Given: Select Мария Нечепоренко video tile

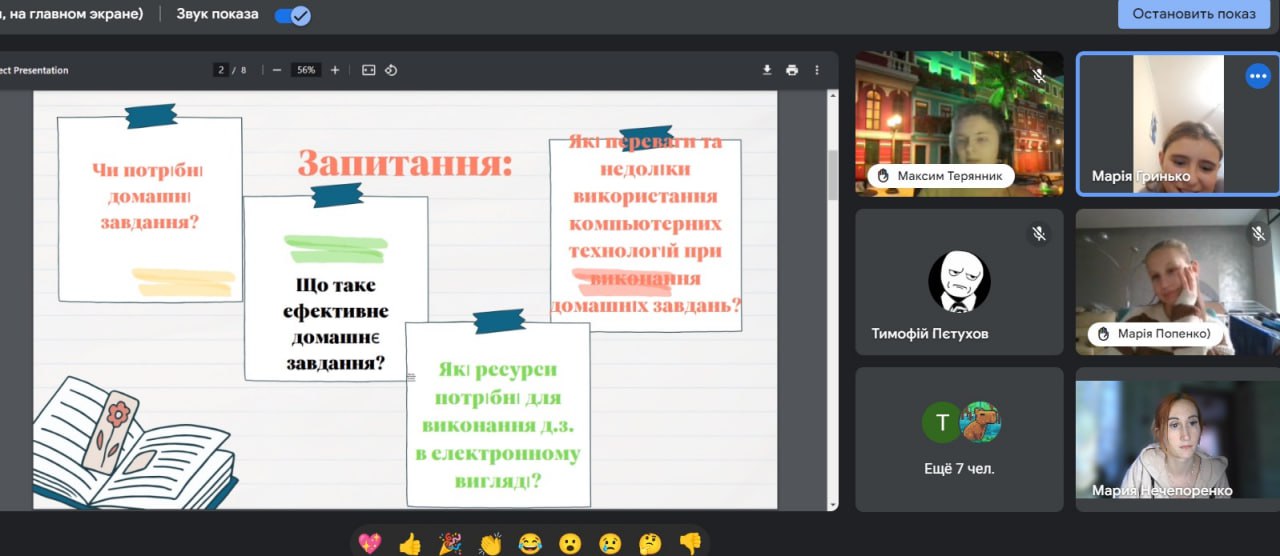Looking at the screenshot, I should click(x=1177, y=440).
